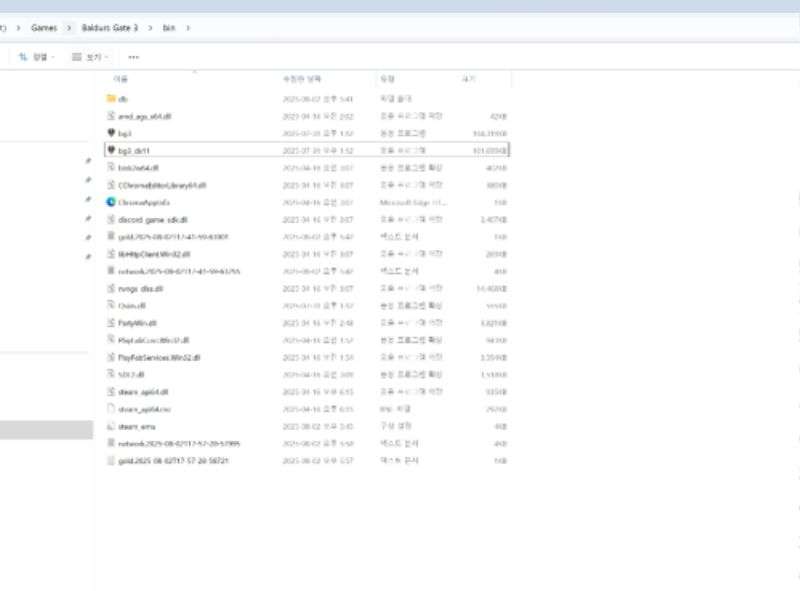The image size is (800, 591).
Task: Open the three-dots more options menu
Action: coord(134,57)
